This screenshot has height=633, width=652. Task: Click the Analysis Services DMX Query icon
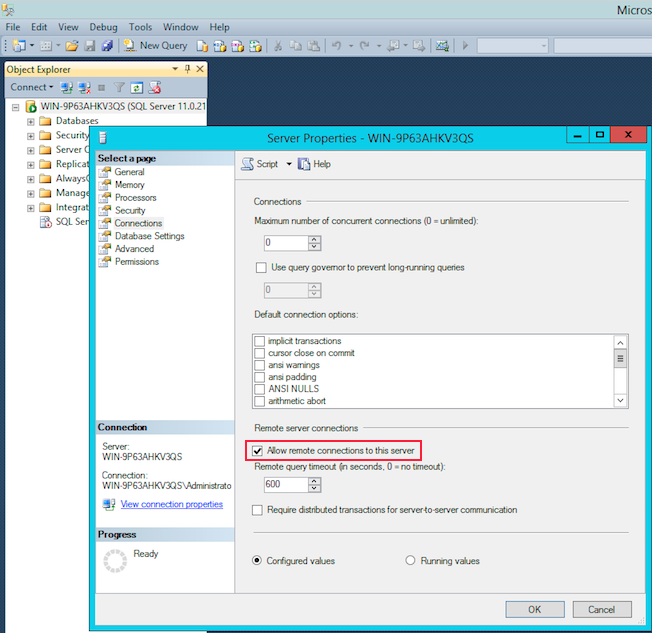click(237, 46)
